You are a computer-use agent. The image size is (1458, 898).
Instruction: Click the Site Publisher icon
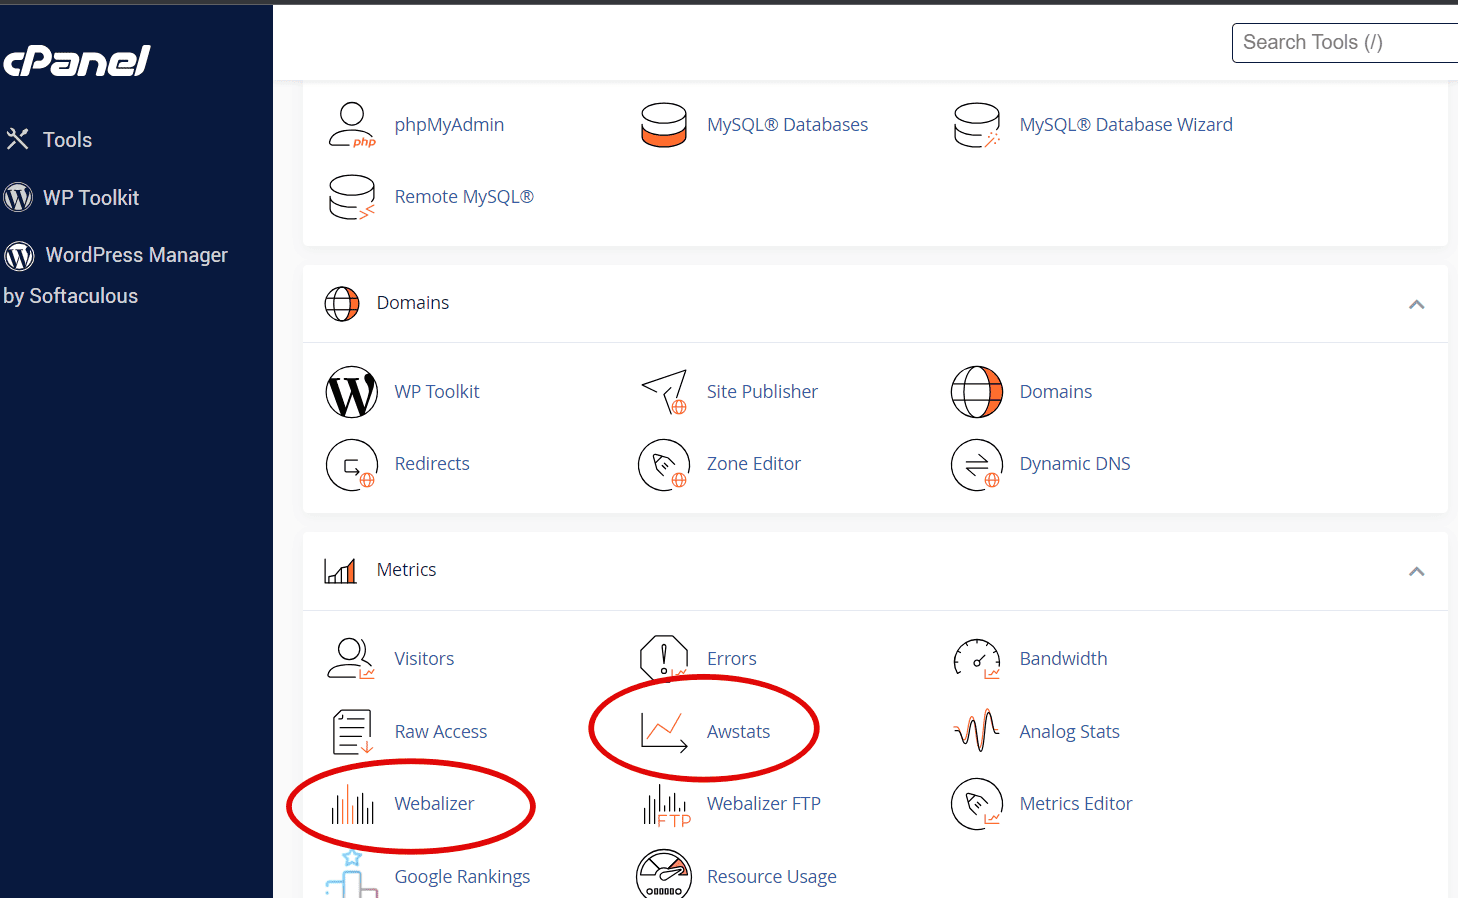pyautogui.click(x=664, y=391)
